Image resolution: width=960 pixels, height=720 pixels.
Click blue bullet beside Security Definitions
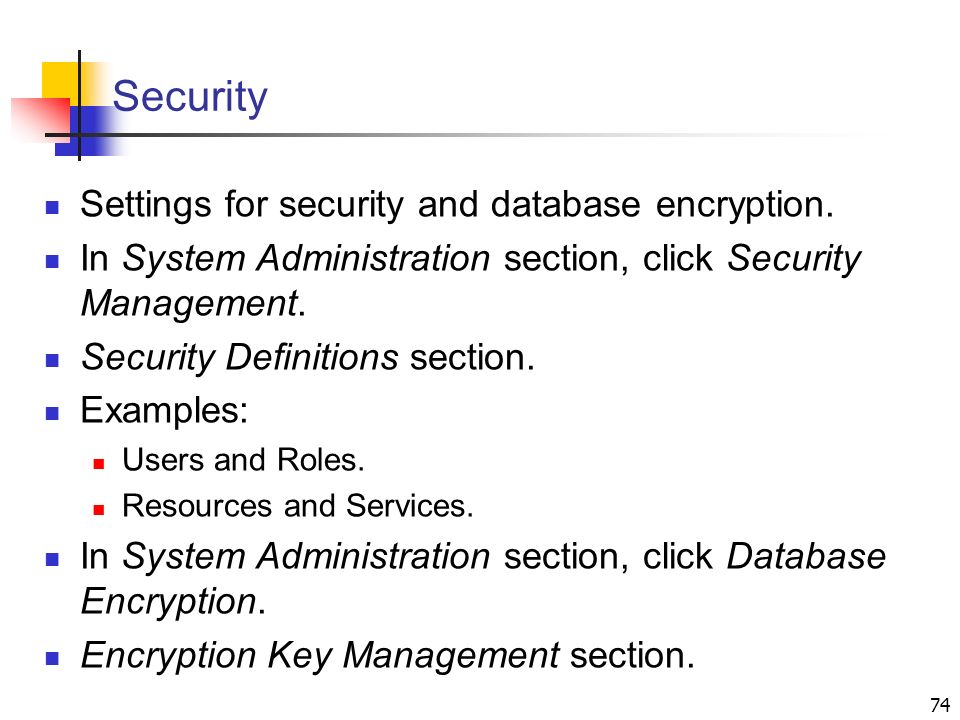52,360
